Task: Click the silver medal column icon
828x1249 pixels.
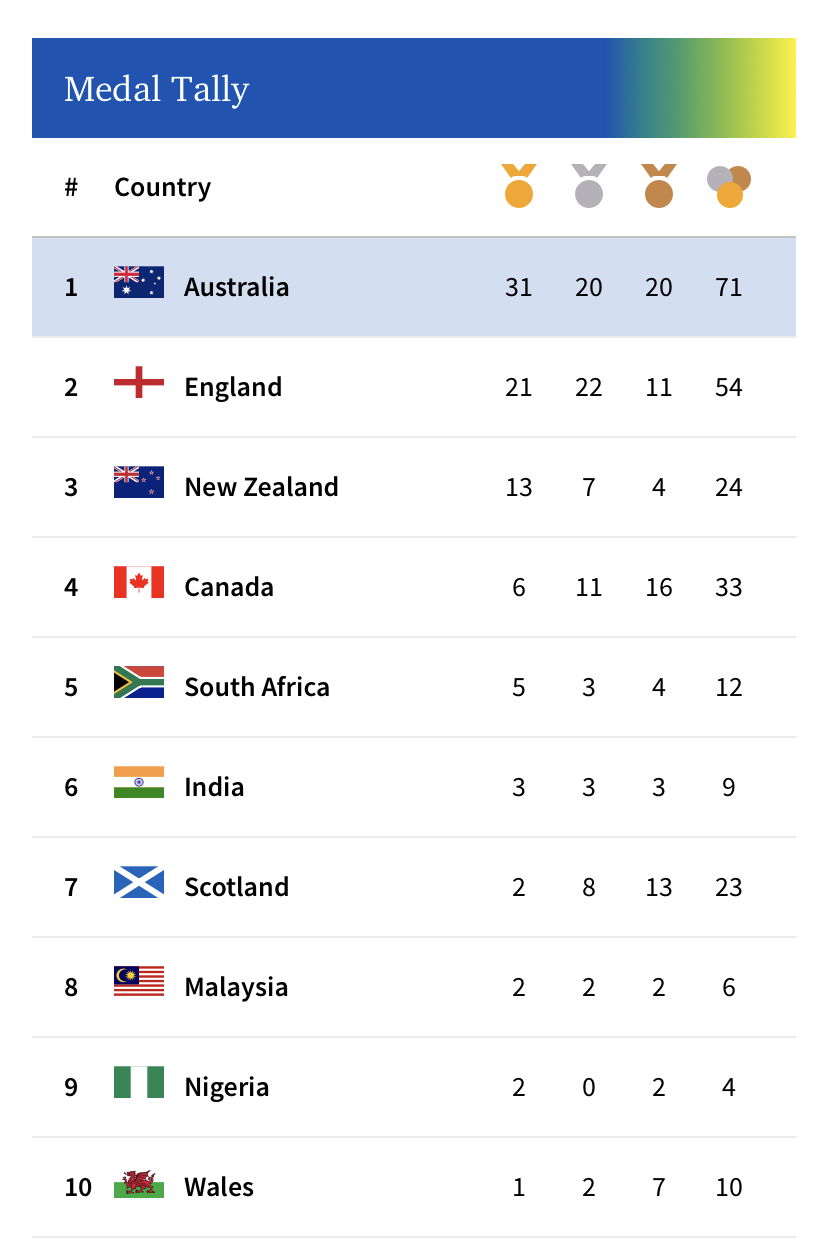Action: [589, 186]
